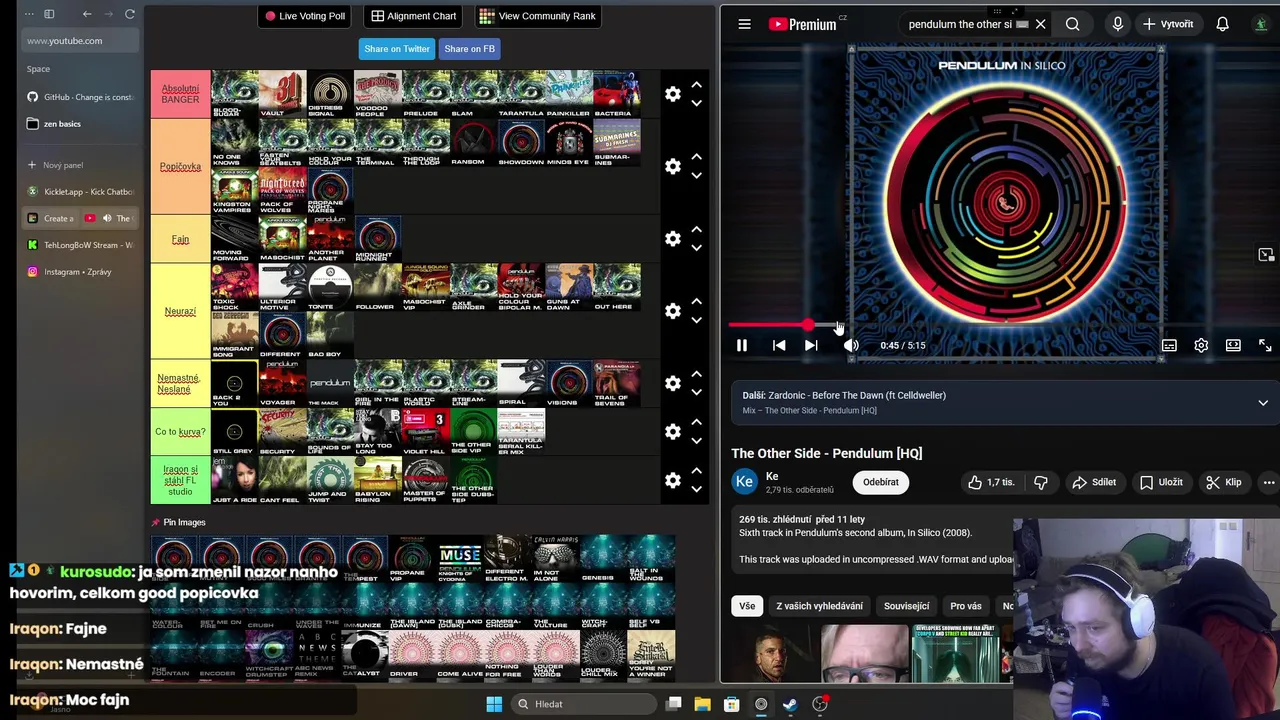Screen dimensions: 1280x720
Task: Select the Související filter chip
Action: [906, 606]
